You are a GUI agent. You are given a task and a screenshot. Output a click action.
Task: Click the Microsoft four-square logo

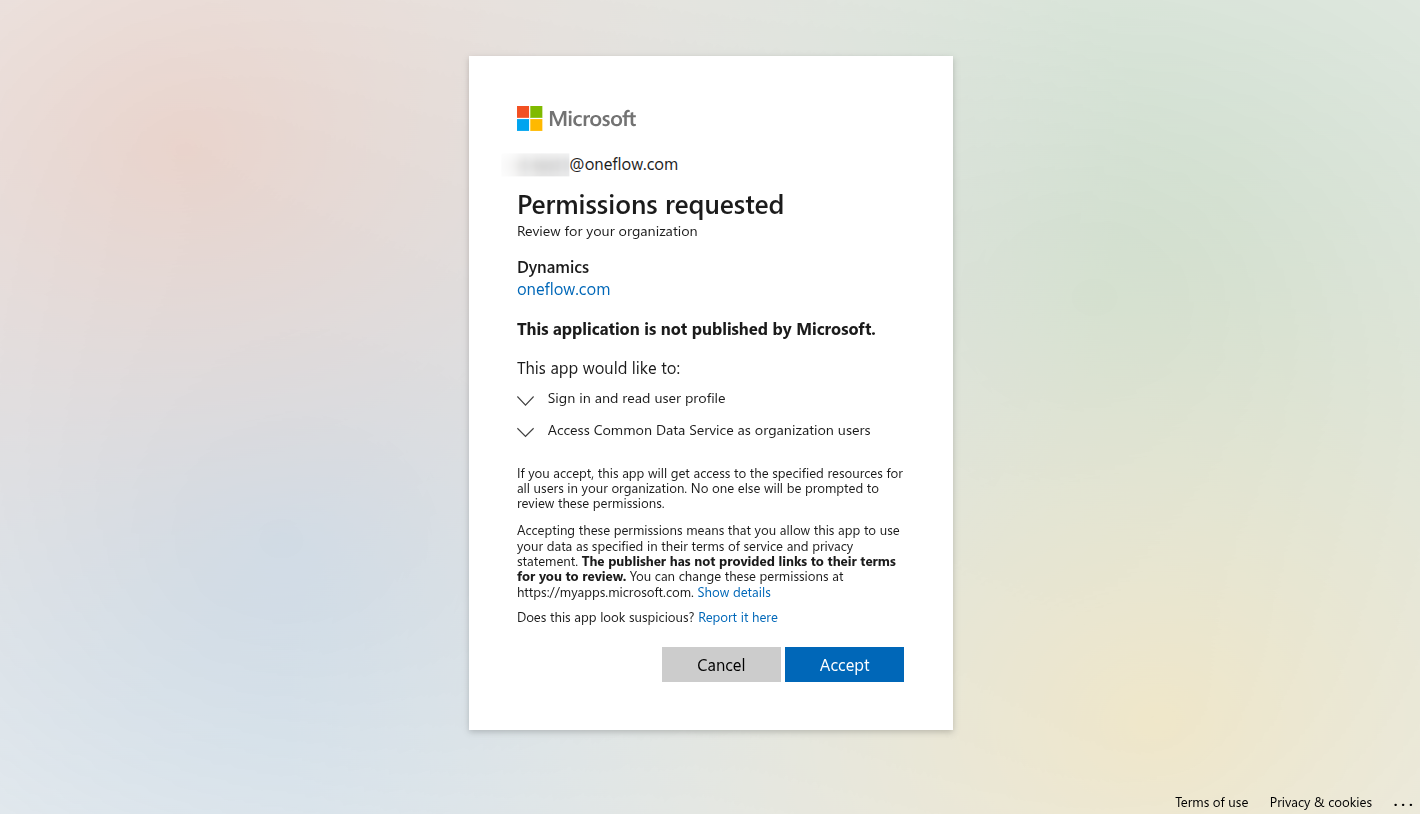(529, 118)
